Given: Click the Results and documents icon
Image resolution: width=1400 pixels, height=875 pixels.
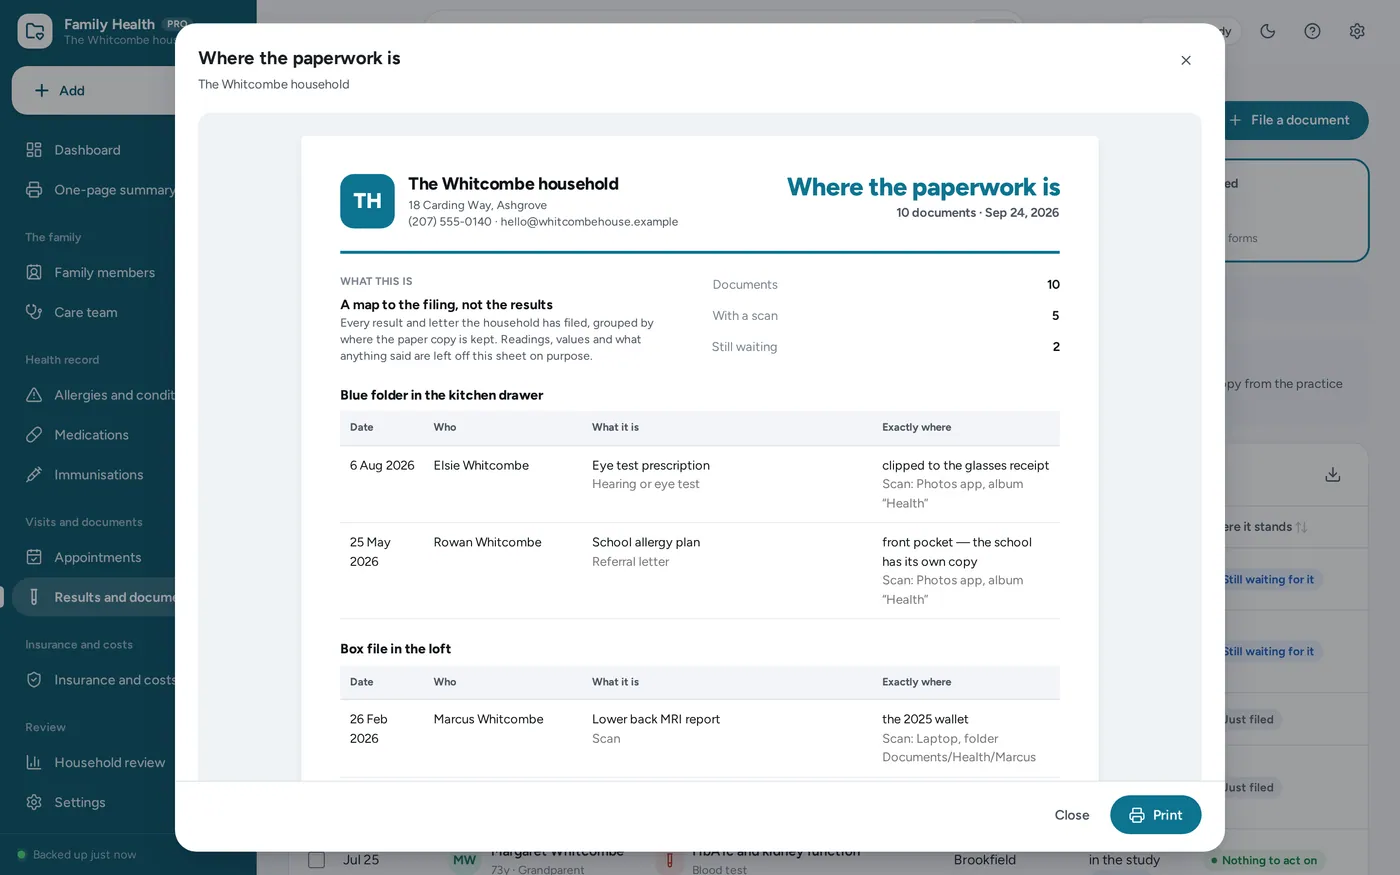Looking at the screenshot, I should click(34, 597).
